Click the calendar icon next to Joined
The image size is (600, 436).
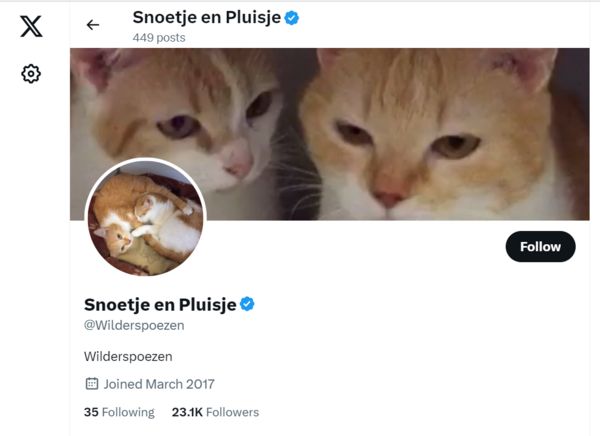click(91, 383)
